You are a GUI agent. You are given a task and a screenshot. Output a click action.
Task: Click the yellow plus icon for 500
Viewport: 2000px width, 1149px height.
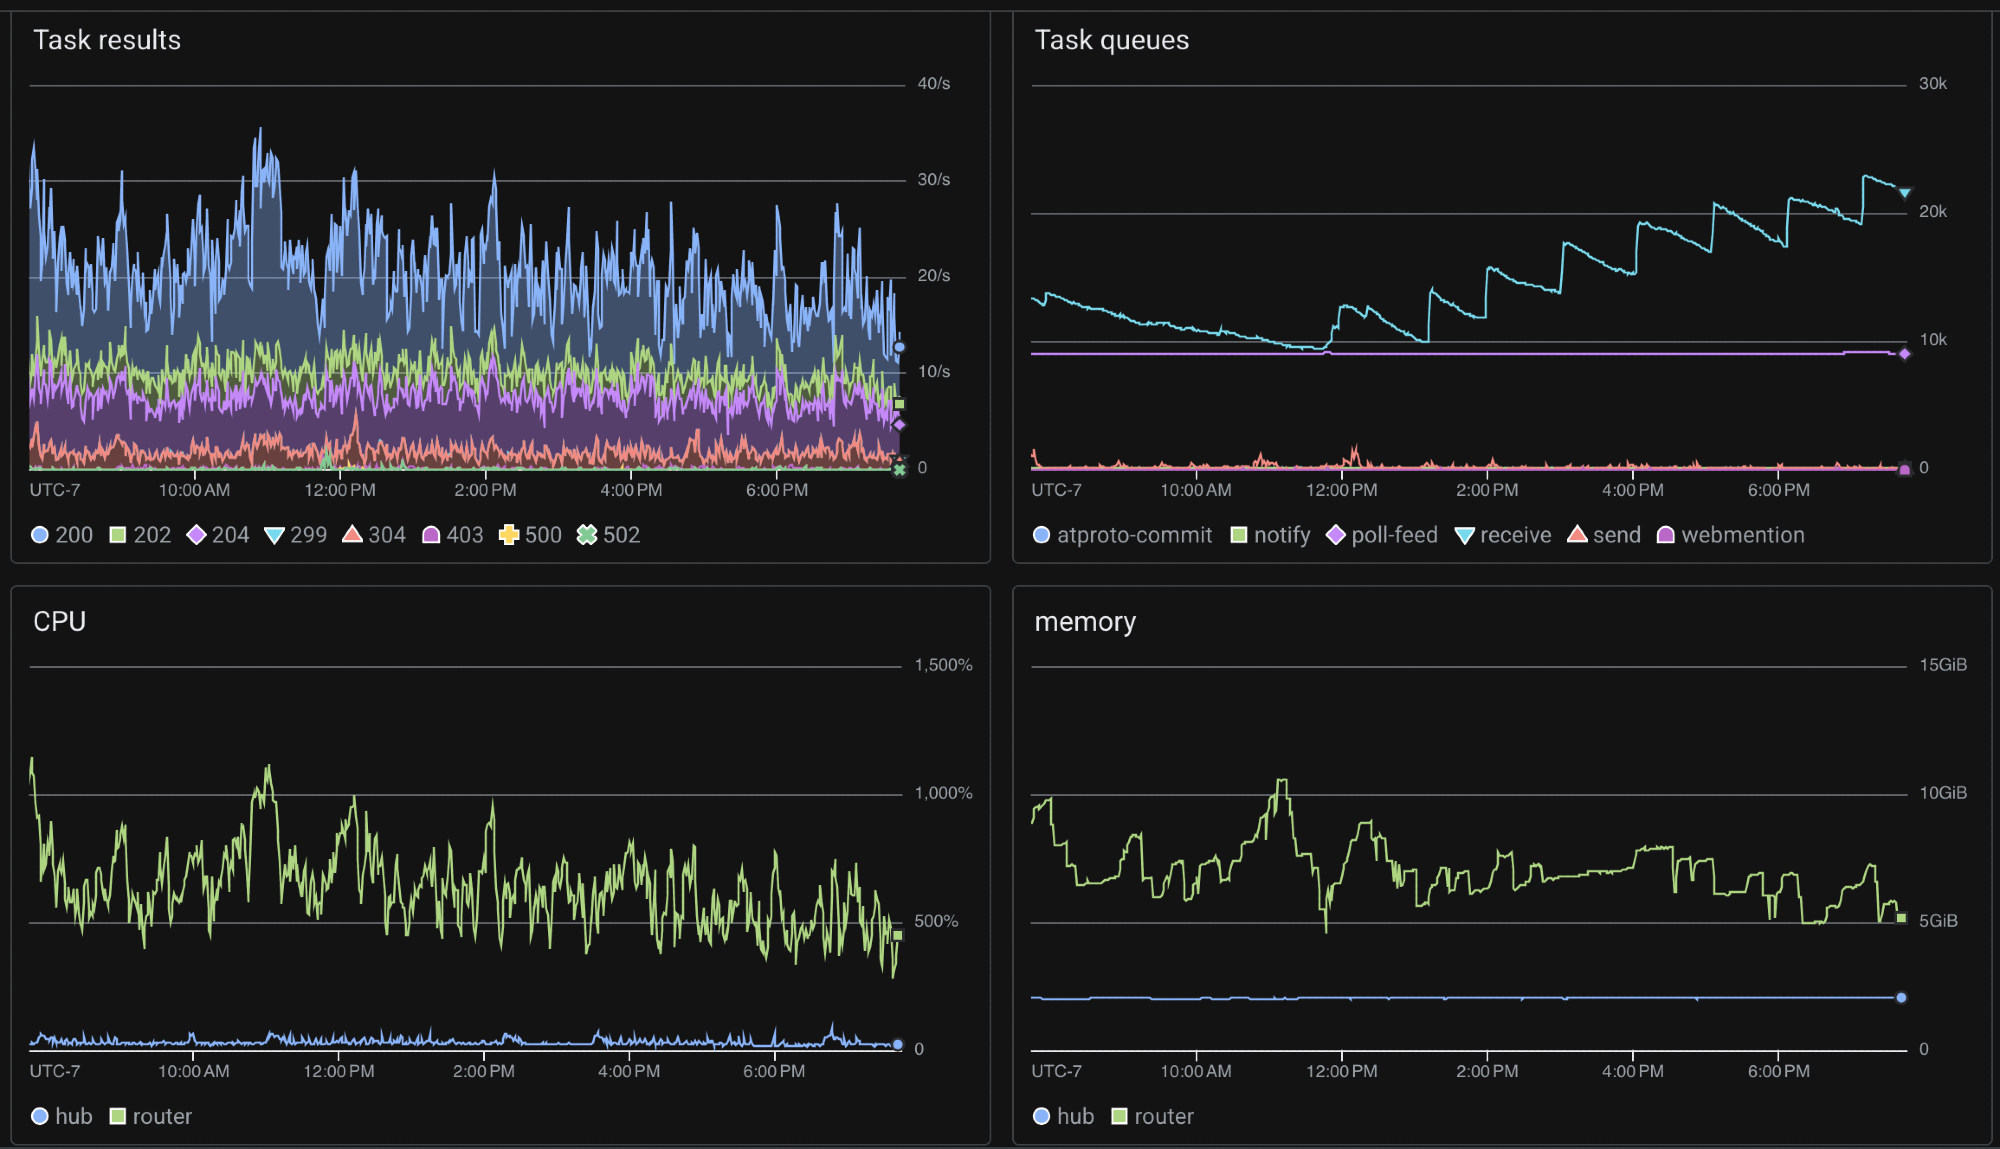[509, 535]
